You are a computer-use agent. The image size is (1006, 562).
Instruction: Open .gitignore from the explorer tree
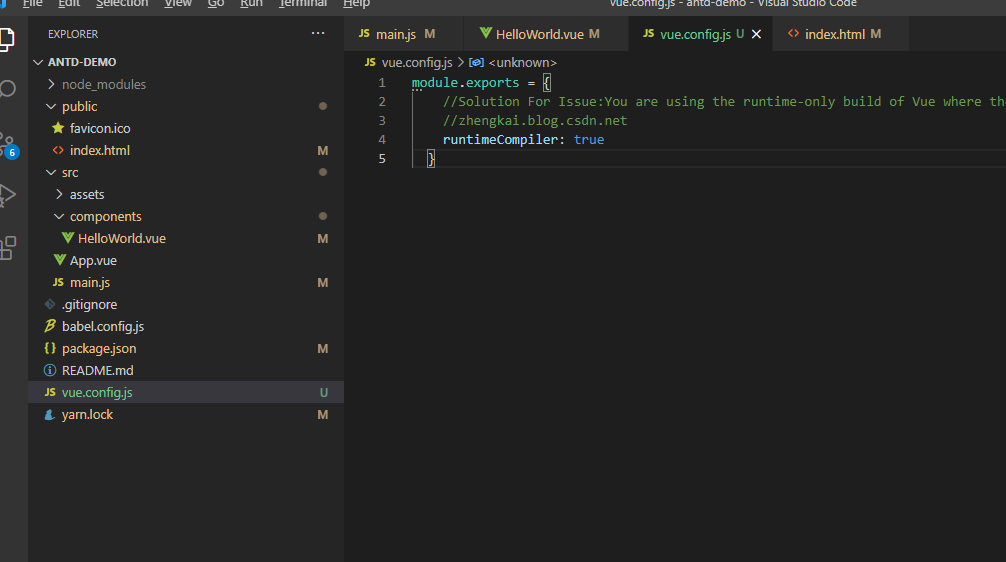pyautogui.click(x=89, y=304)
